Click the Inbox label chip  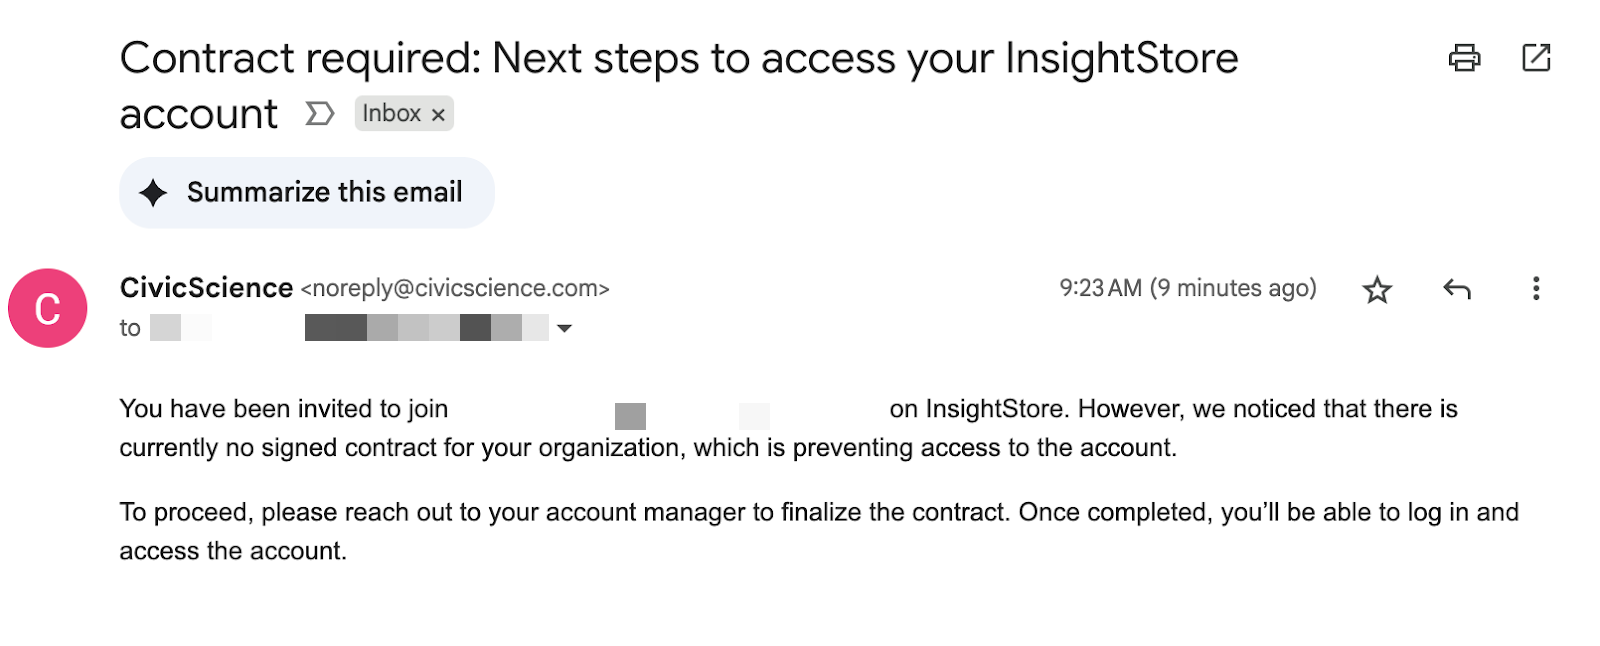click(391, 114)
